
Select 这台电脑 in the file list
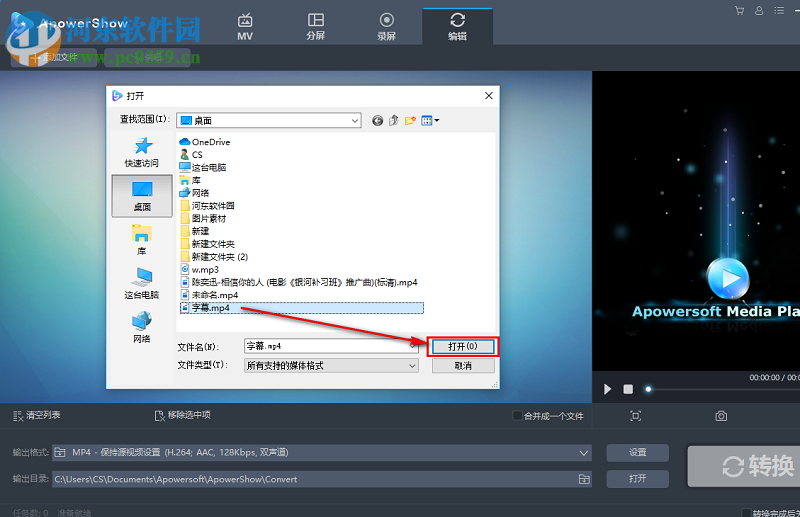click(203, 167)
